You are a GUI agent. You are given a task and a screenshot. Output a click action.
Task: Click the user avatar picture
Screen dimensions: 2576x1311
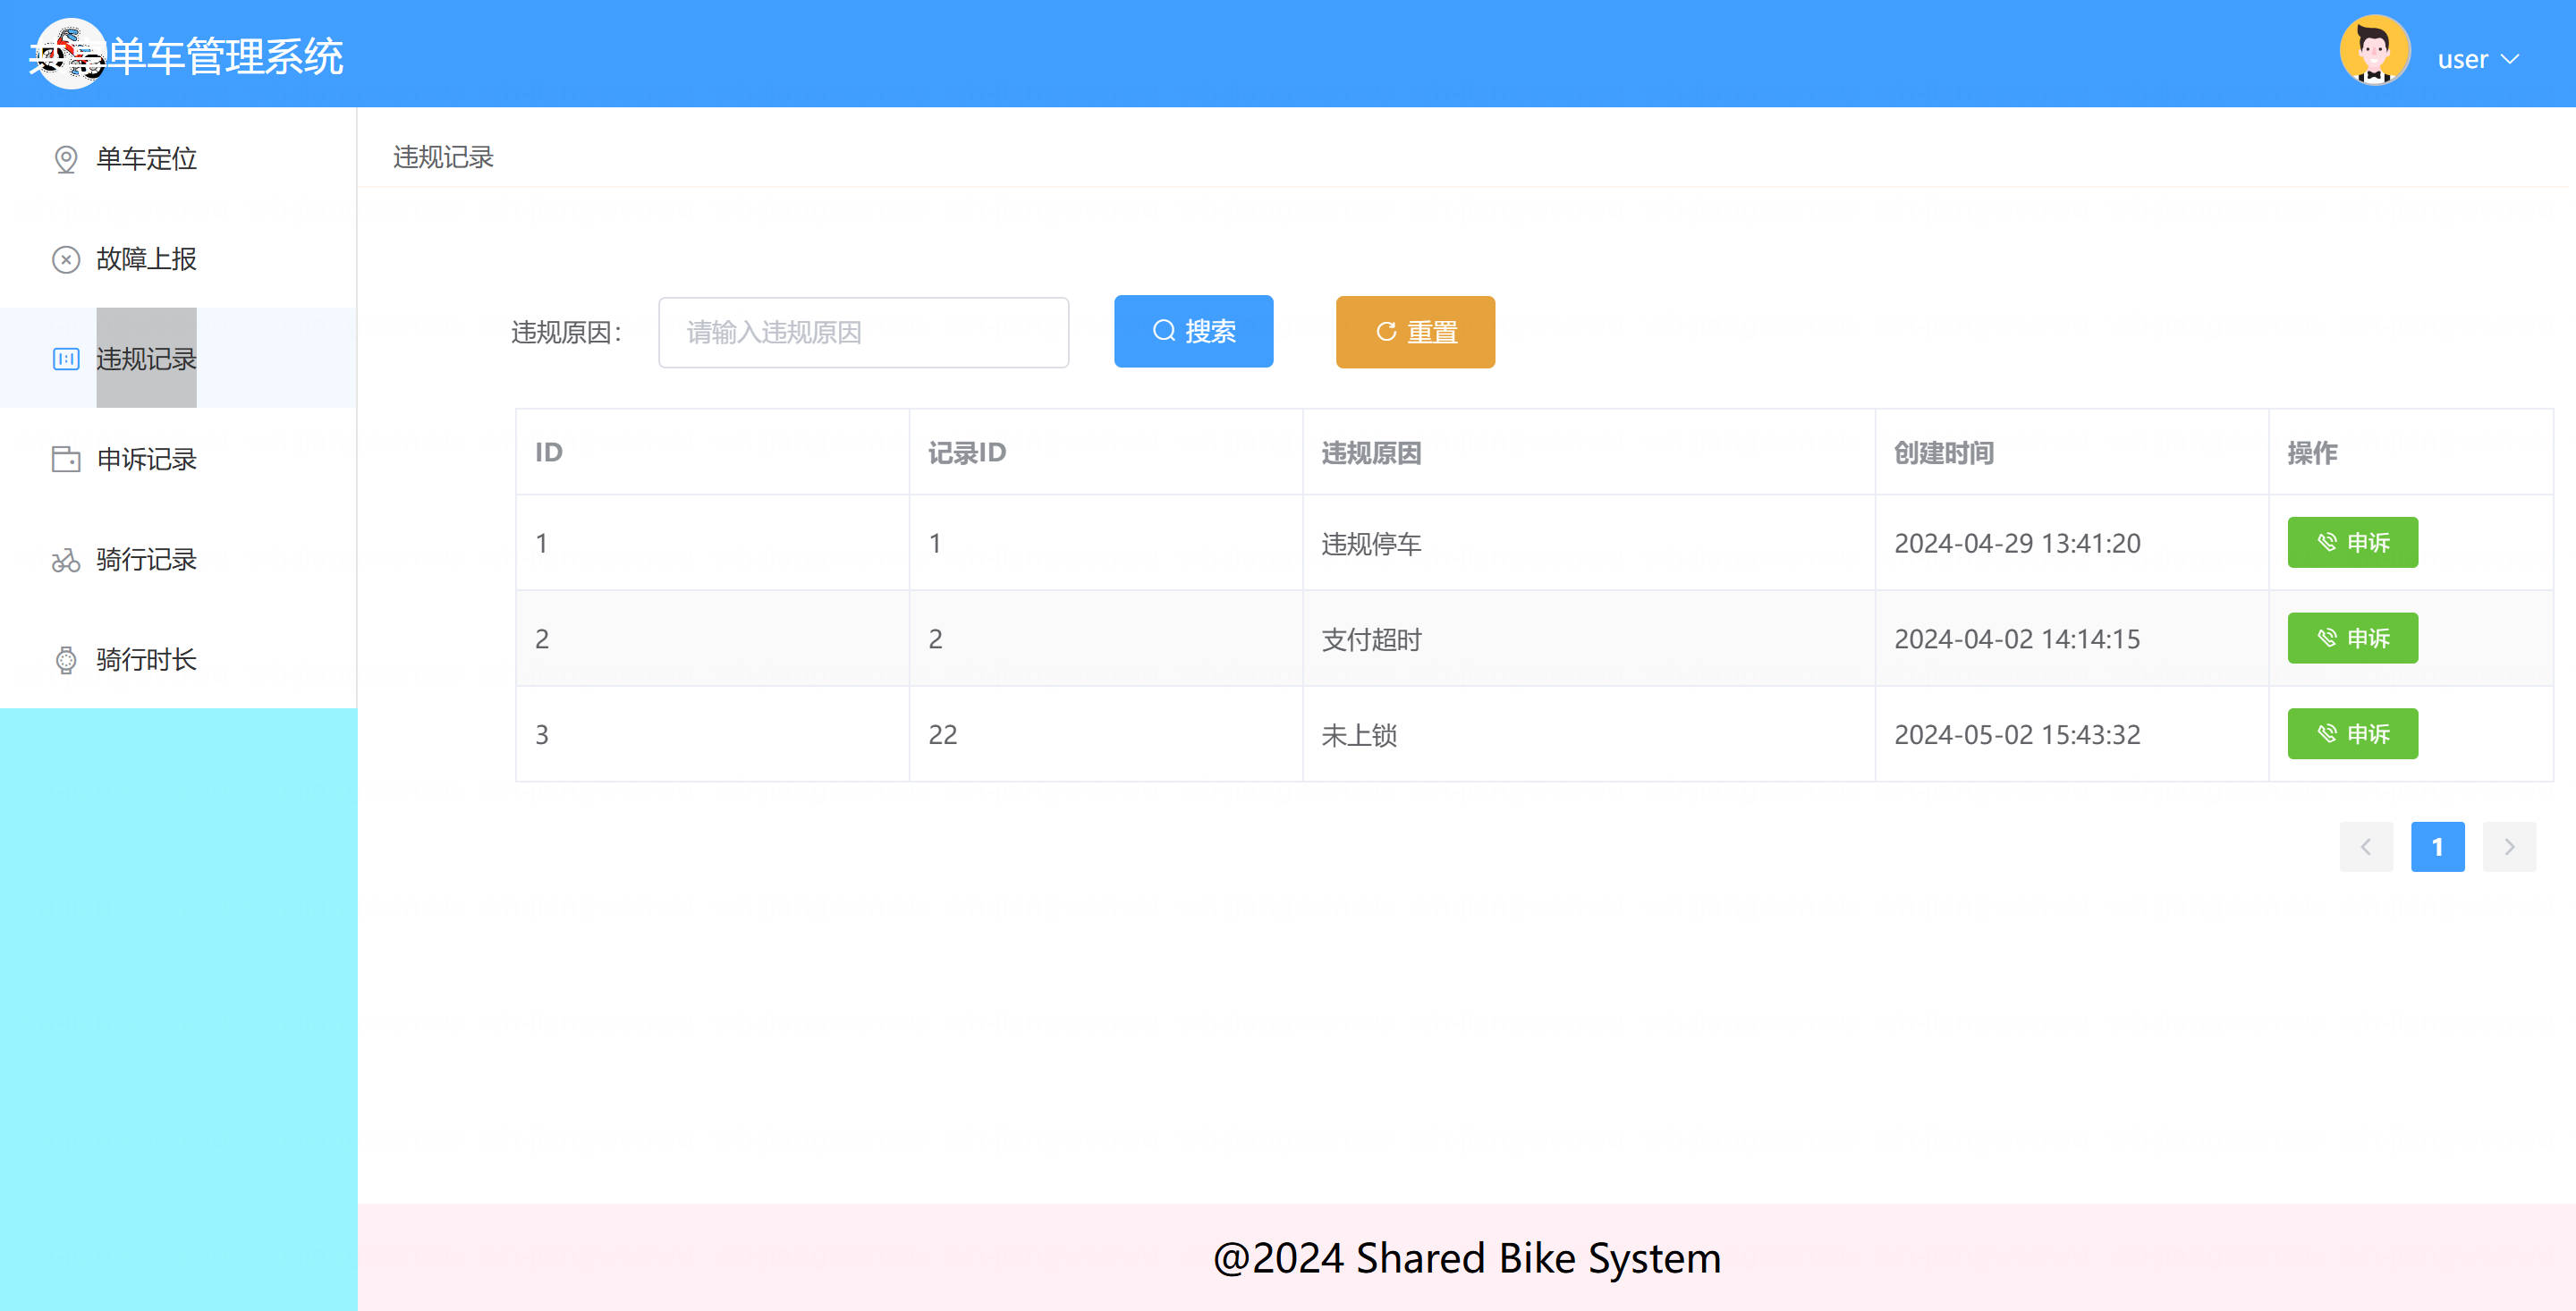coord(2374,51)
